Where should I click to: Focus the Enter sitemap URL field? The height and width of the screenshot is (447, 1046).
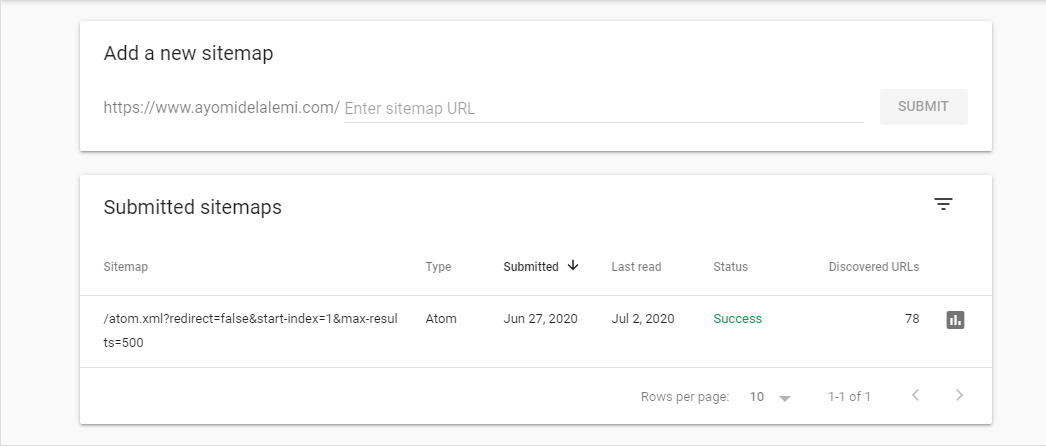pos(603,108)
